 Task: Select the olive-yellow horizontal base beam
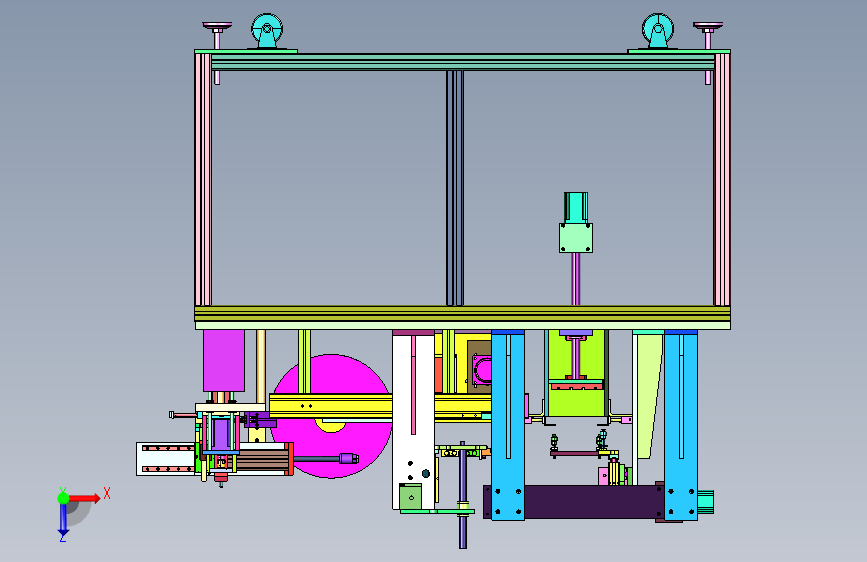tap(462, 314)
